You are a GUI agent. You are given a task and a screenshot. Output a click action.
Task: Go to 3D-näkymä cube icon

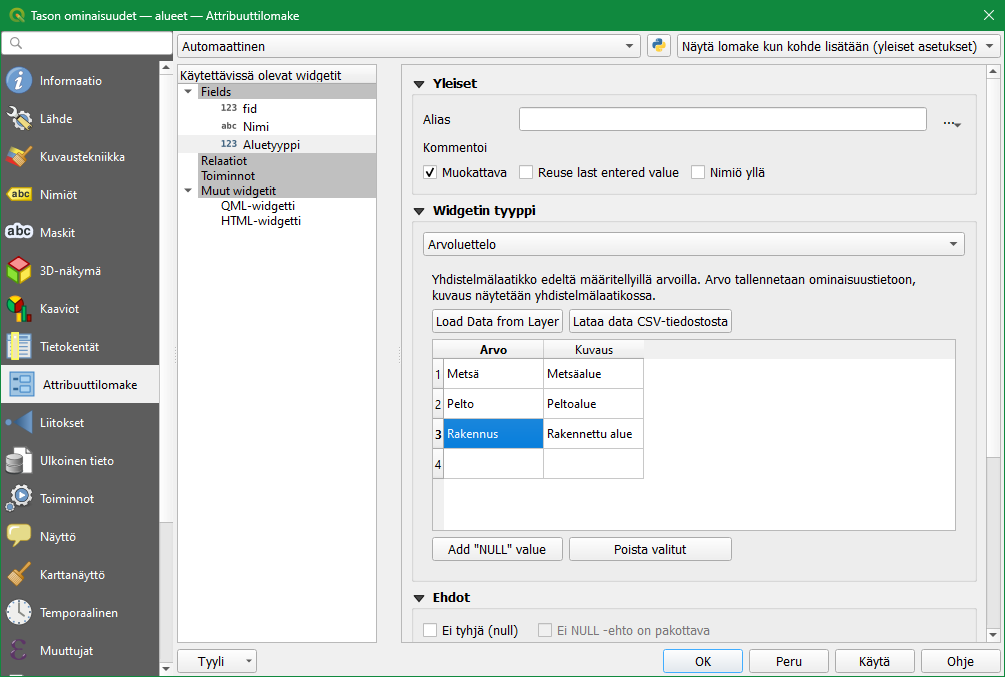(x=19, y=271)
